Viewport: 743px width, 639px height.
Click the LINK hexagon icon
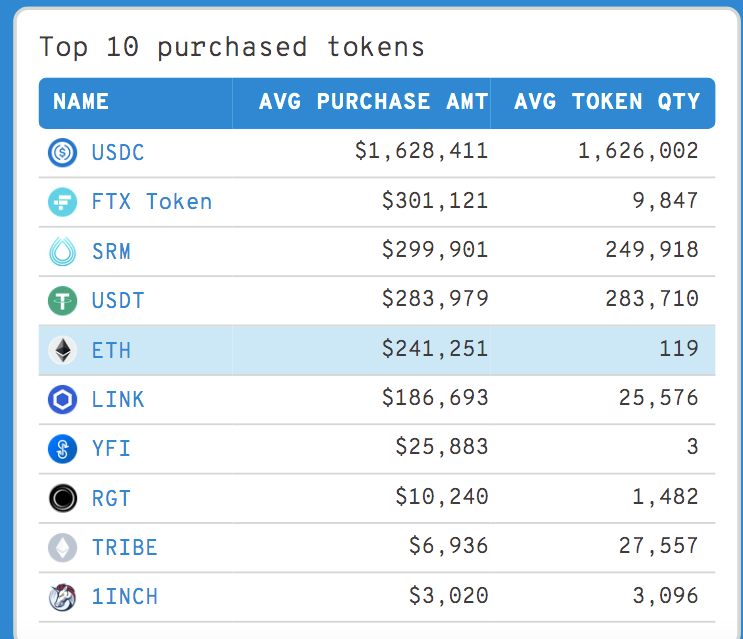[x=62, y=400]
